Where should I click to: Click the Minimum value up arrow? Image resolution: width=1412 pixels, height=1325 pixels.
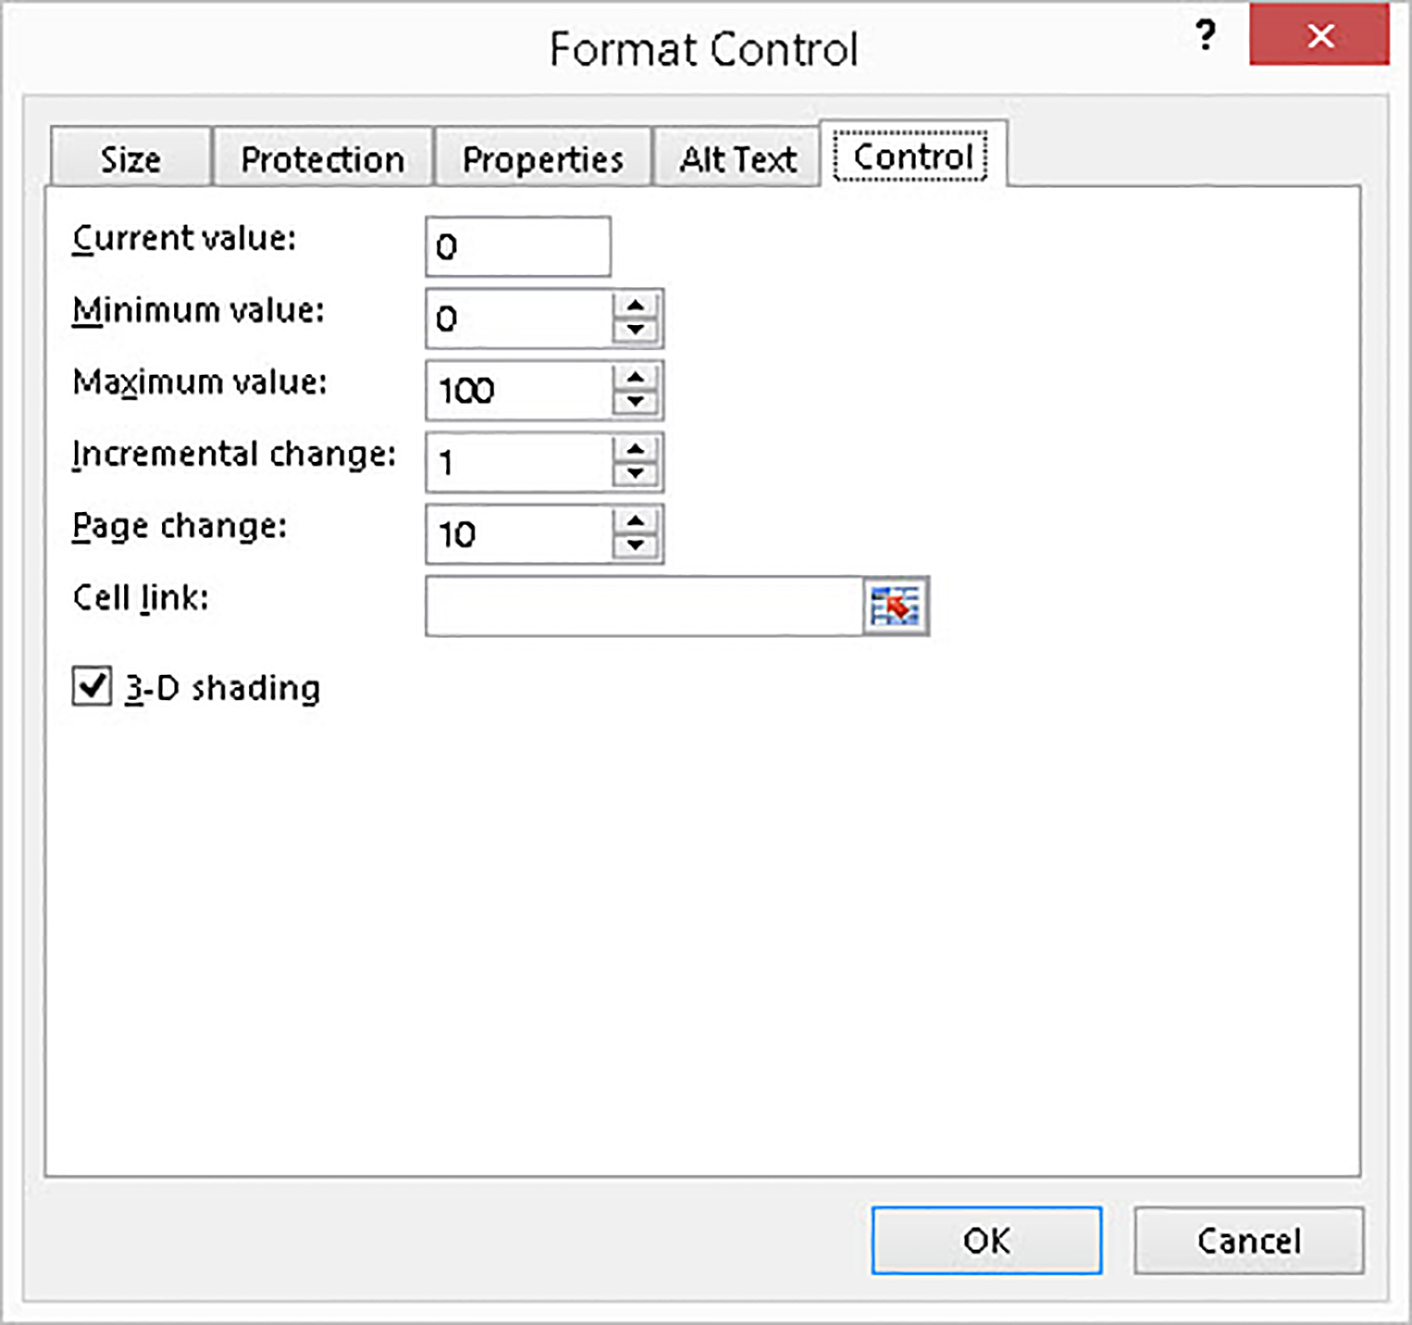pos(635,305)
